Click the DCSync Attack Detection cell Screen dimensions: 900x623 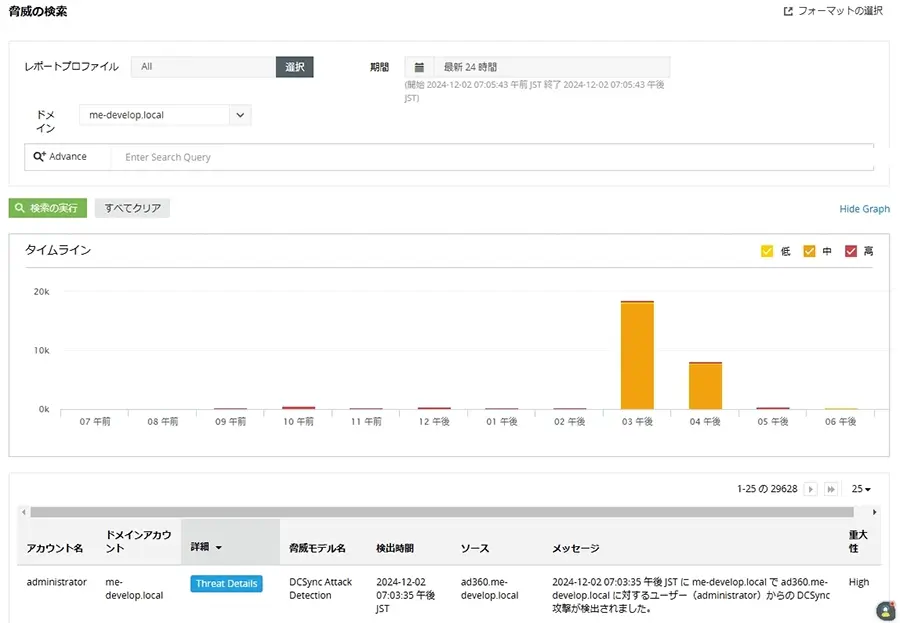coord(320,589)
